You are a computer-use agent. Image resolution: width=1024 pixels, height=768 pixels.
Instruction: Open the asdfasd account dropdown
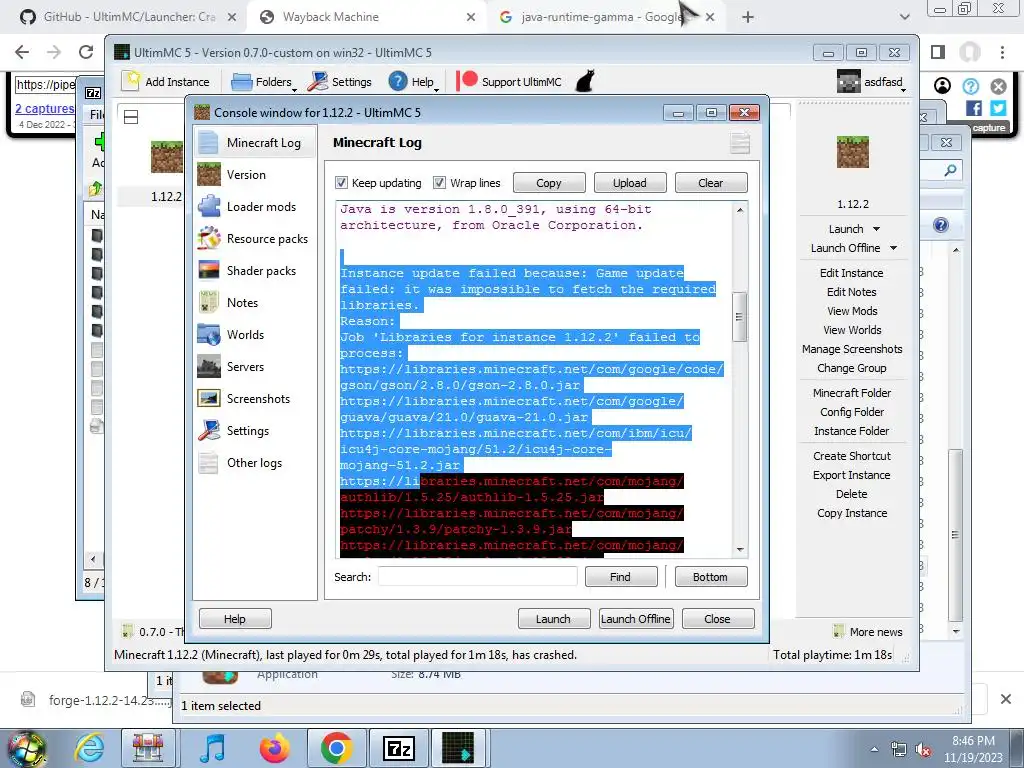click(x=872, y=82)
